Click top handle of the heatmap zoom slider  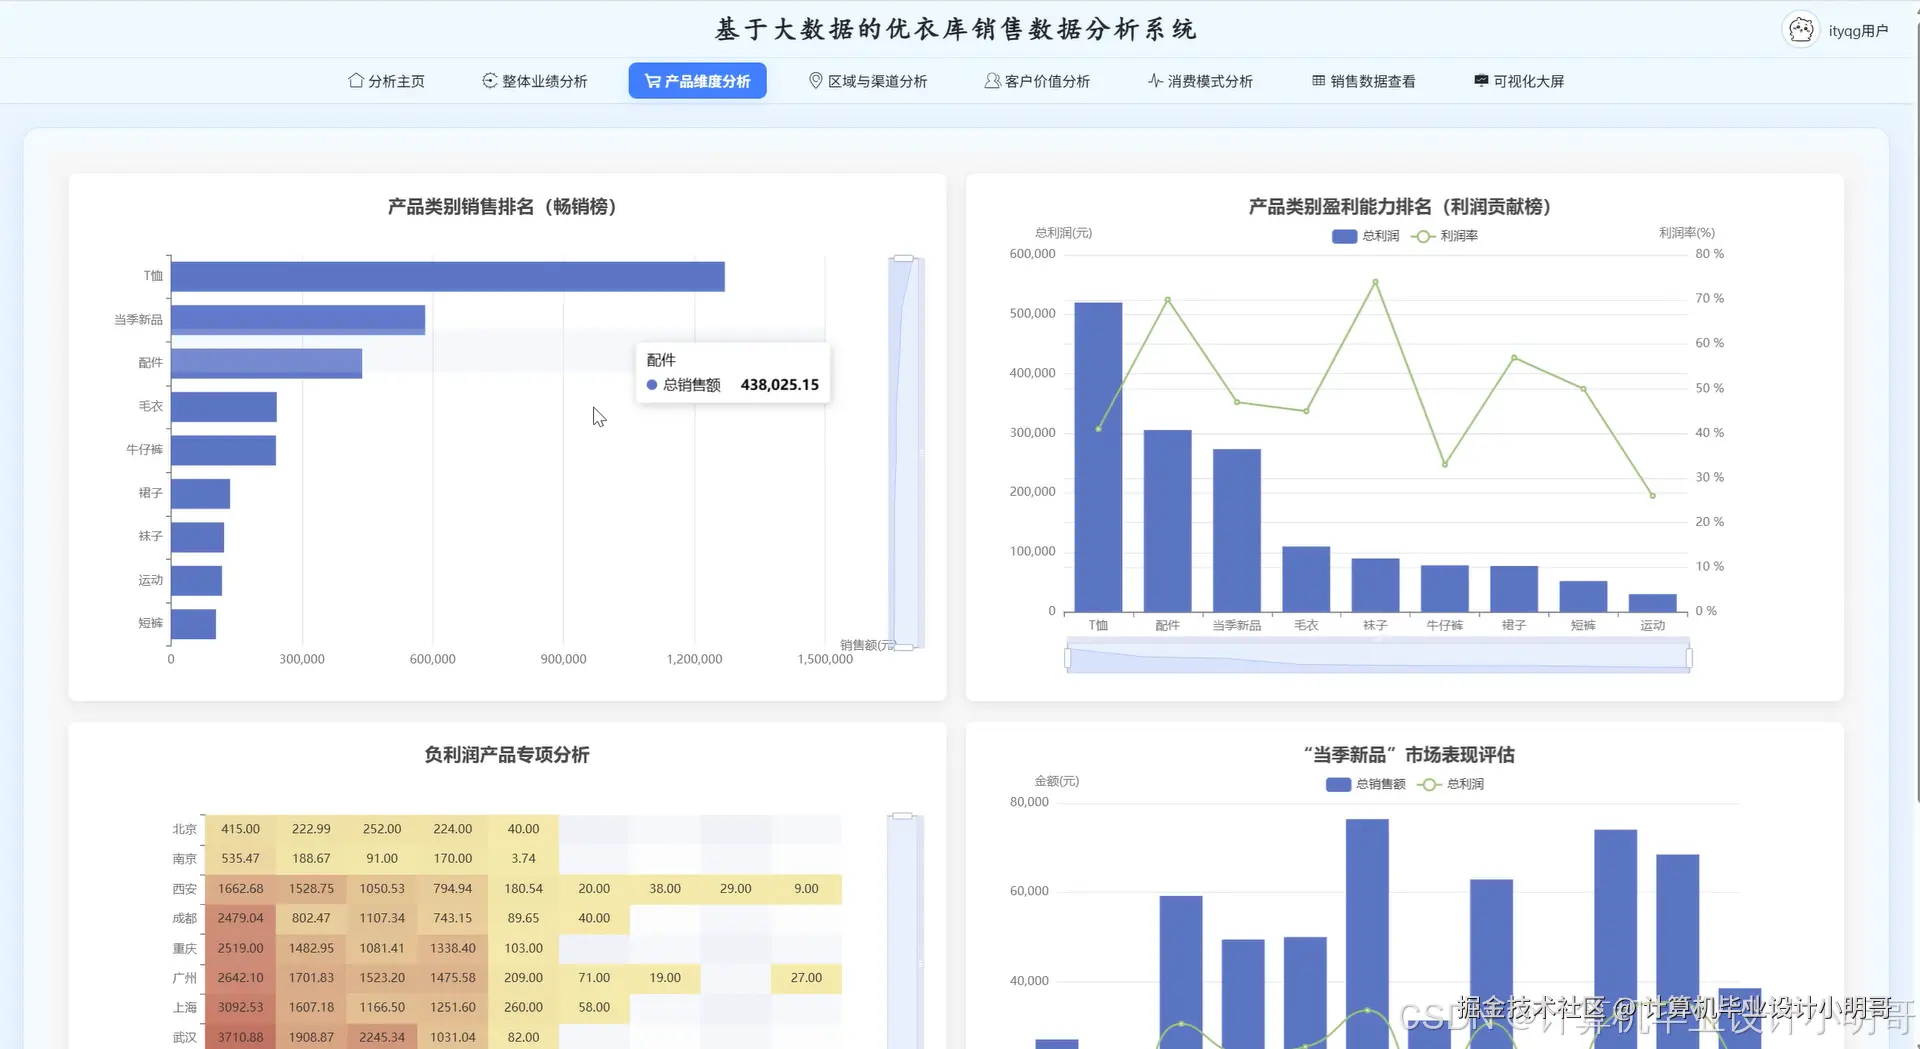click(903, 816)
